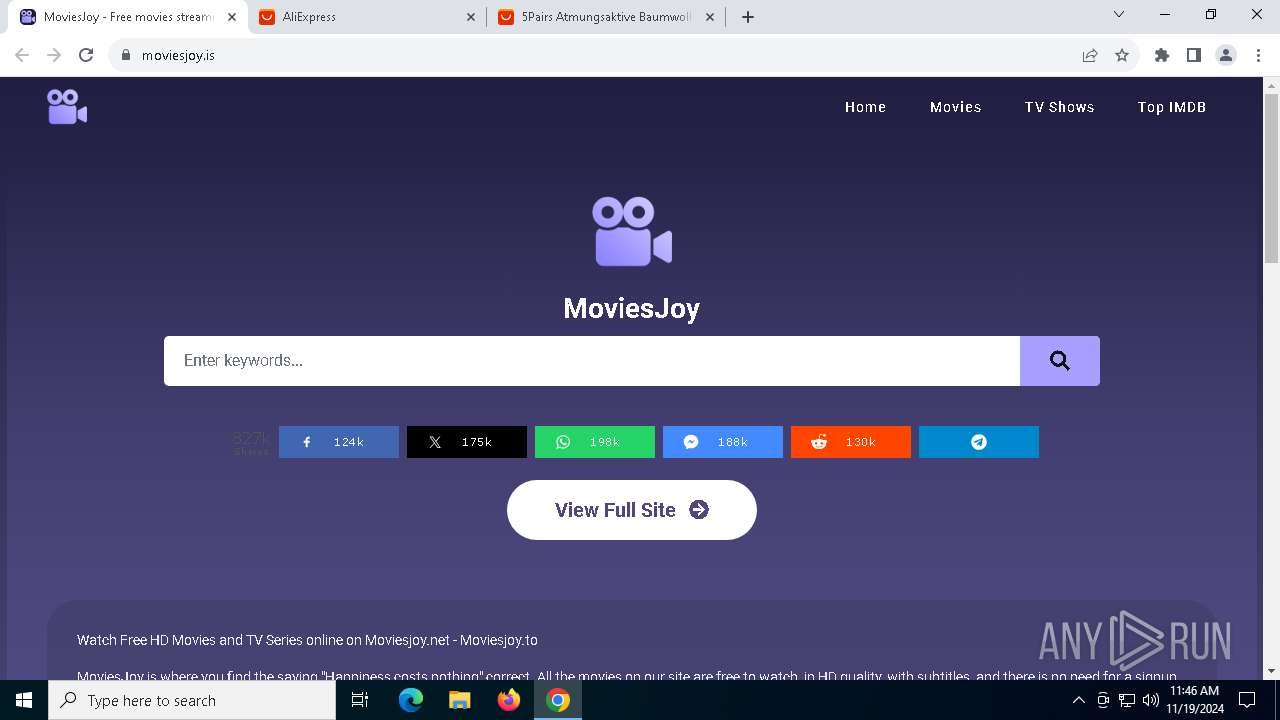Launch Firefox from taskbar
1280x720 pixels.
pyautogui.click(x=509, y=700)
